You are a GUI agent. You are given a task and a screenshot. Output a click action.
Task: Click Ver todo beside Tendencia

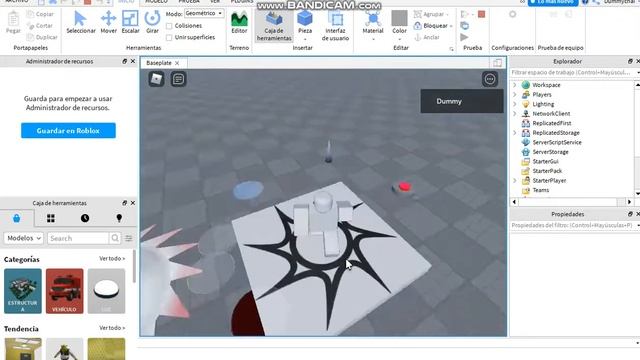tap(112, 328)
